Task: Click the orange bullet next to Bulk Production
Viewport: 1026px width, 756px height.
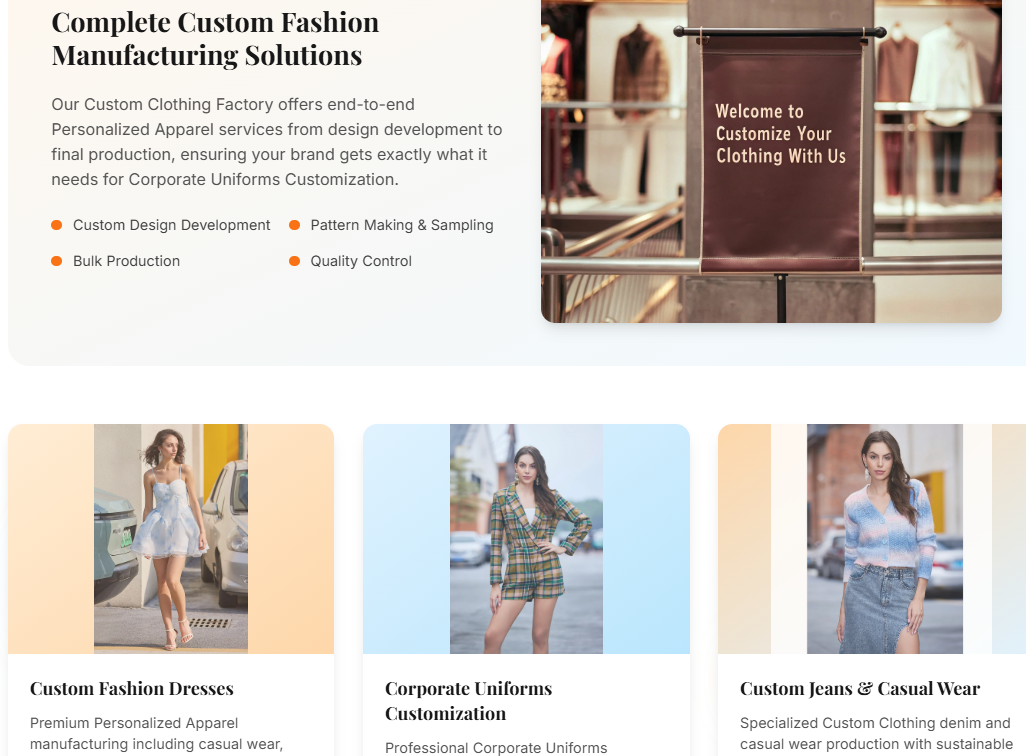Action: [x=57, y=261]
